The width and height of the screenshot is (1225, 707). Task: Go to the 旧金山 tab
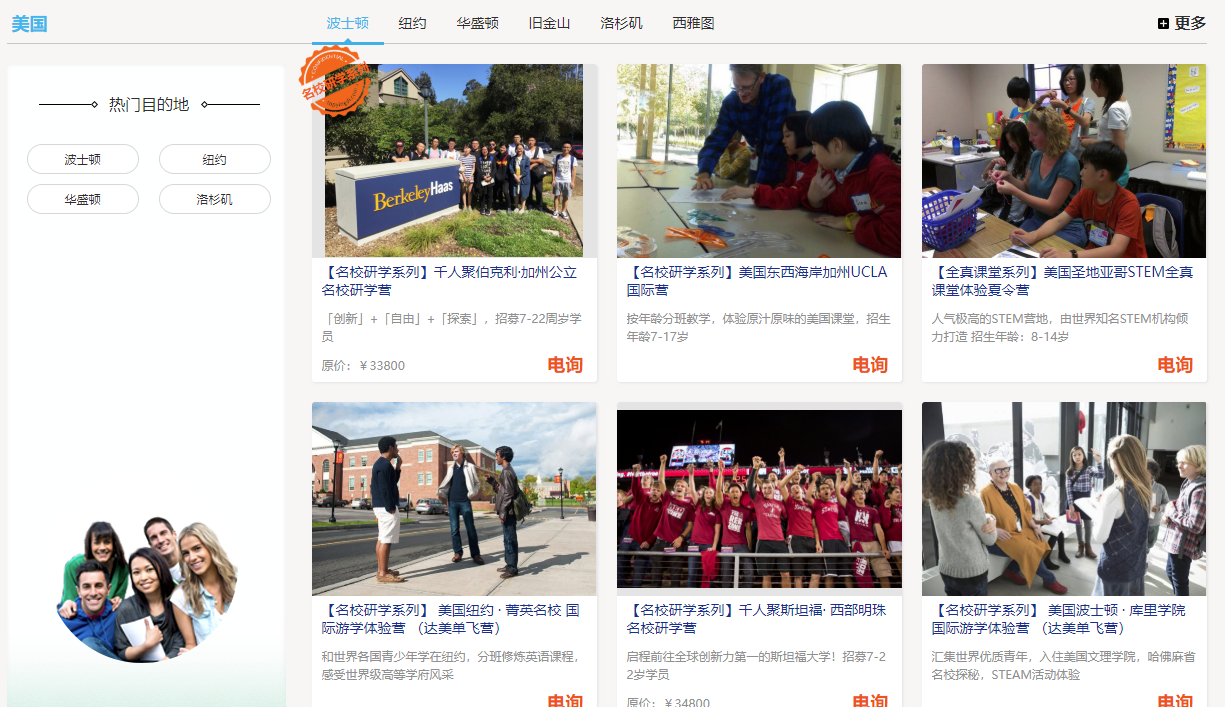(549, 23)
